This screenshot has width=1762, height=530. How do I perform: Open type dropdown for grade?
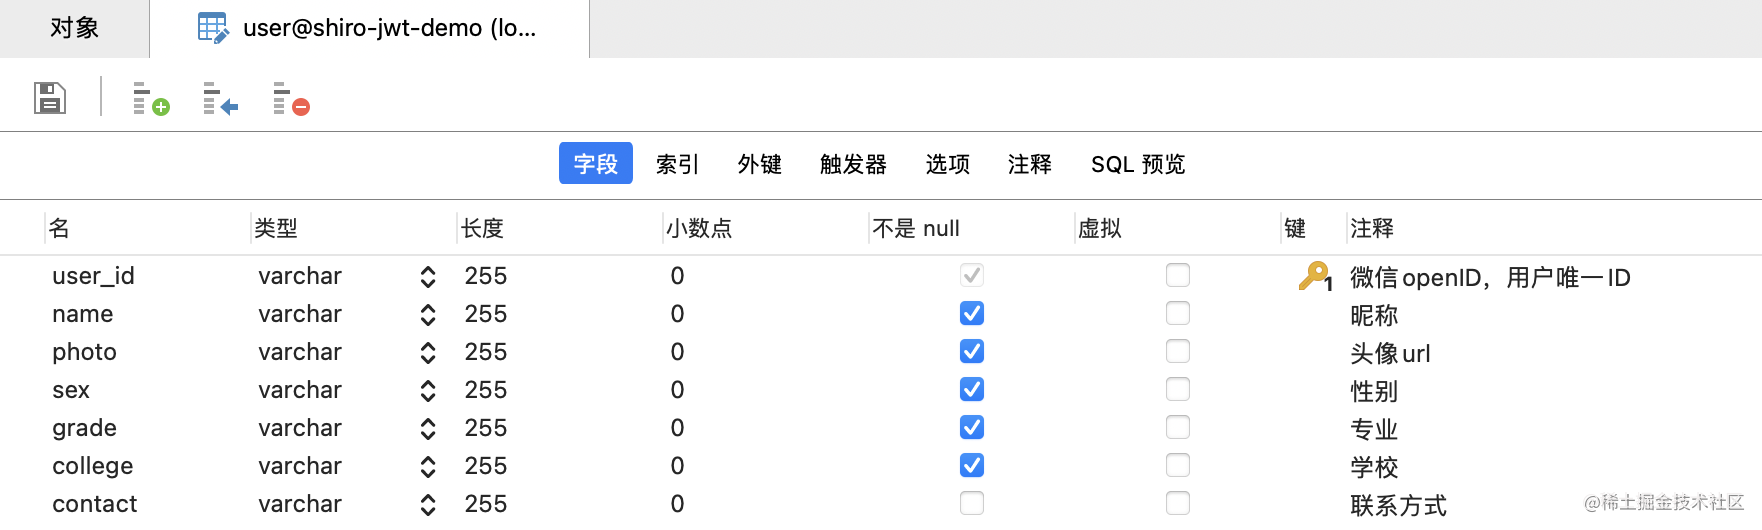click(428, 429)
